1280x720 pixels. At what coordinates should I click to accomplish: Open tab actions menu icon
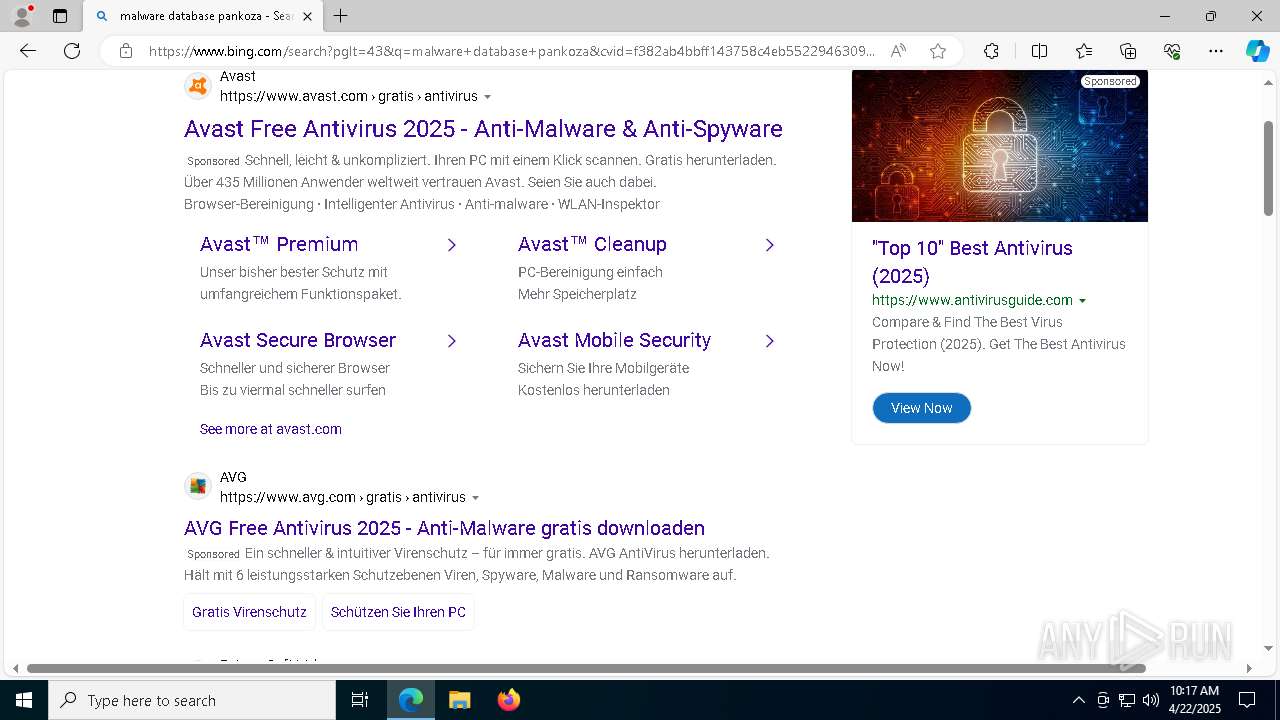tap(60, 16)
